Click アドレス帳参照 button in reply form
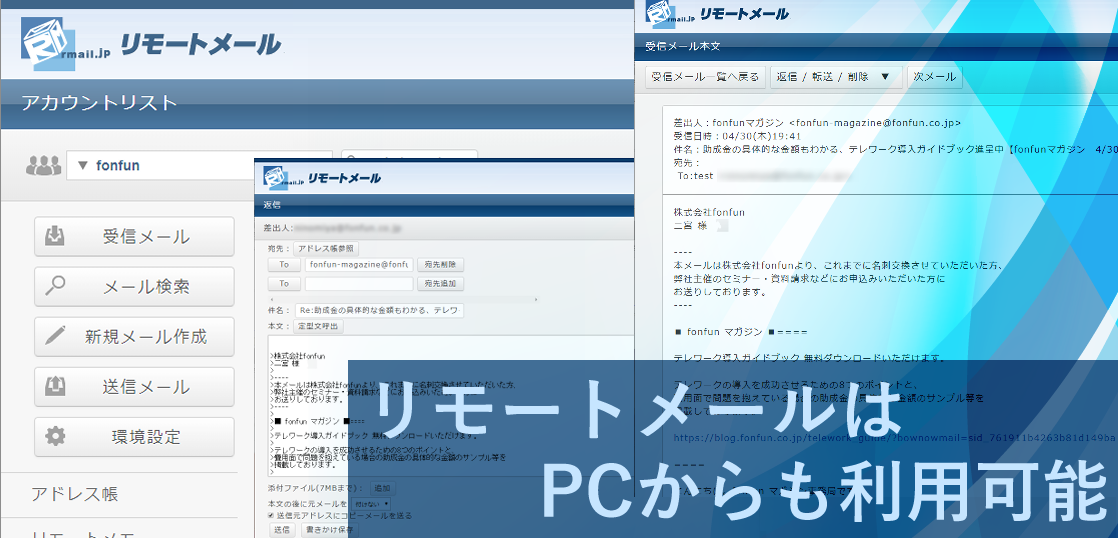 (326, 249)
